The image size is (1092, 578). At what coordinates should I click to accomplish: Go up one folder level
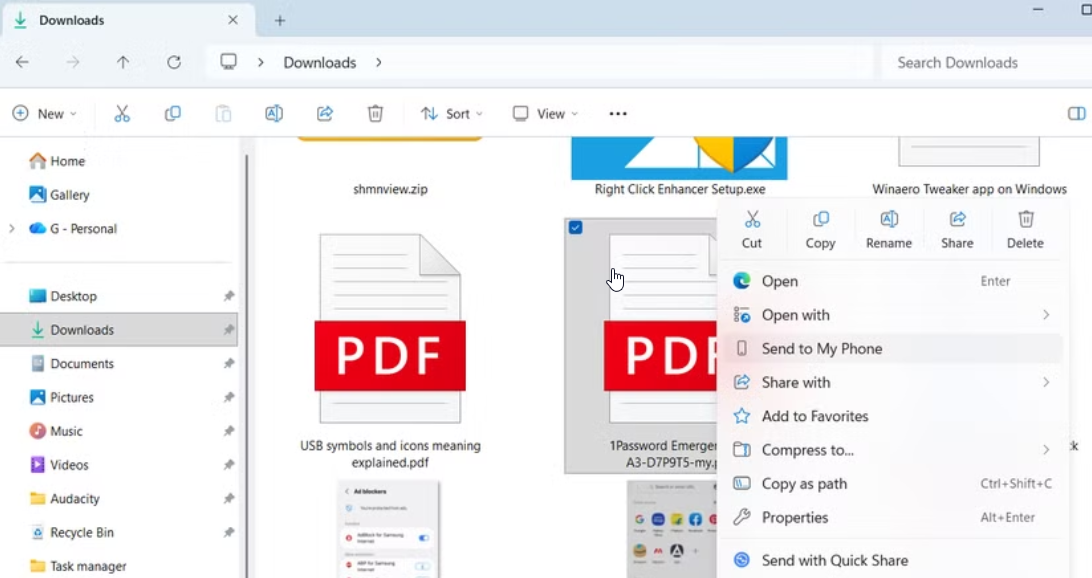123,62
